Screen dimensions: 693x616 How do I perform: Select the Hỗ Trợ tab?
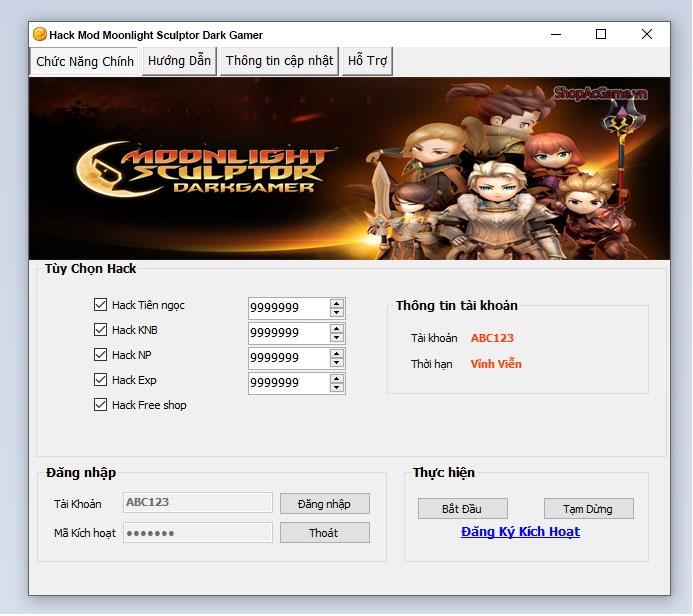(367, 61)
